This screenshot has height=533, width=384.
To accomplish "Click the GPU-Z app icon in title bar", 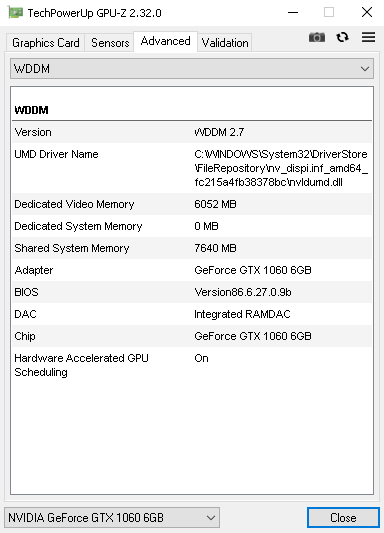I will pyautogui.click(x=15, y=13).
